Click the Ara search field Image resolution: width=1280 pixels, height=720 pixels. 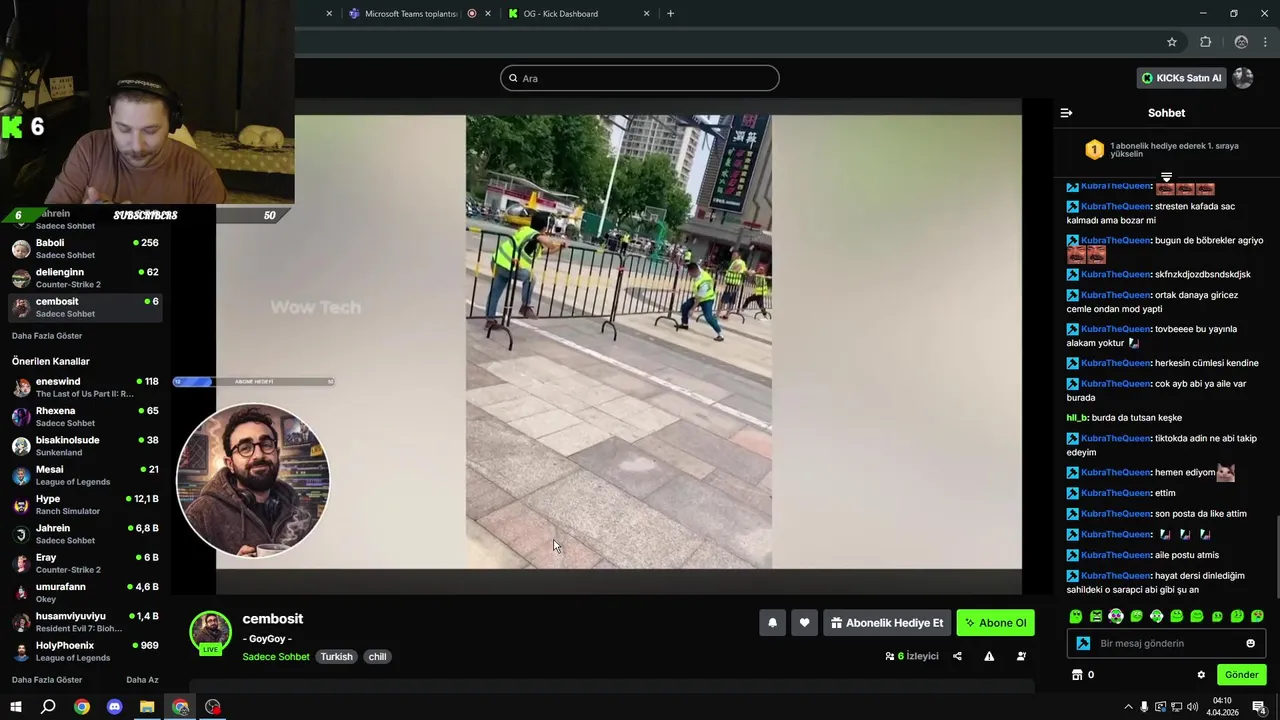(x=640, y=78)
